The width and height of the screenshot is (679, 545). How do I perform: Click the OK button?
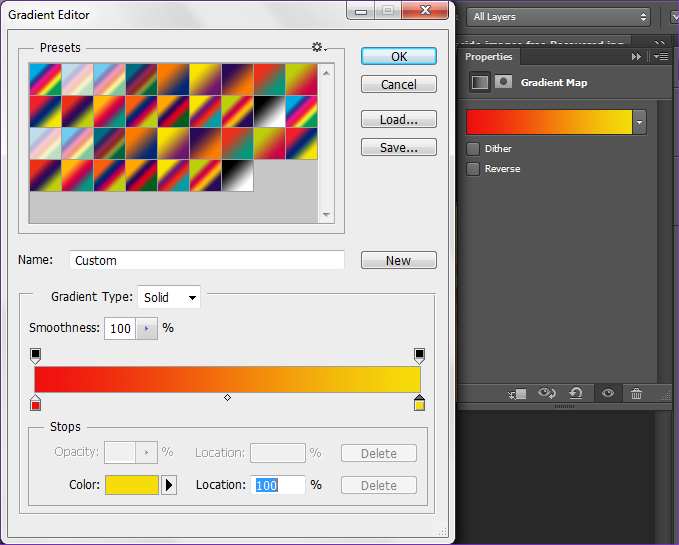point(398,56)
